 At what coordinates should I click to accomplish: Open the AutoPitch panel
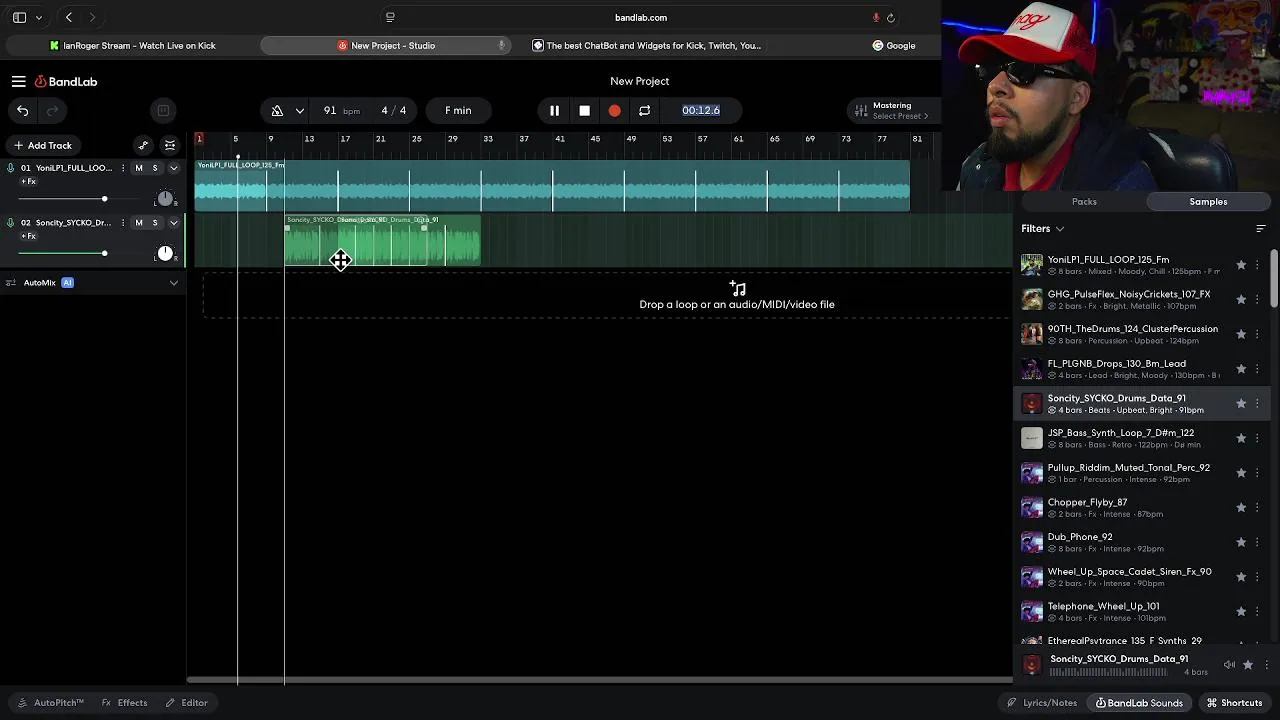pyautogui.click(x=52, y=703)
